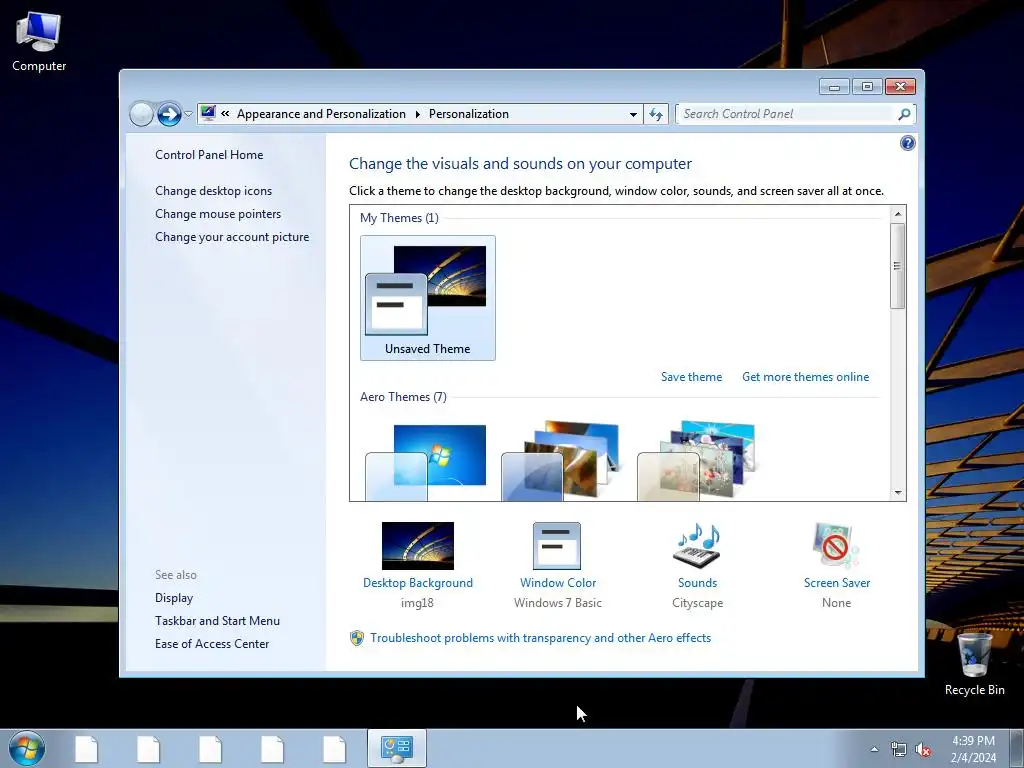Open the Windows Start button
This screenshot has height=768, width=1024.
click(x=27, y=748)
